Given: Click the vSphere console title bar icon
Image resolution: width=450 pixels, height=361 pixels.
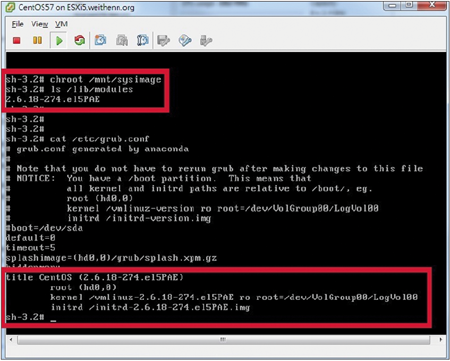Looking at the screenshot, I should (10, 7).
